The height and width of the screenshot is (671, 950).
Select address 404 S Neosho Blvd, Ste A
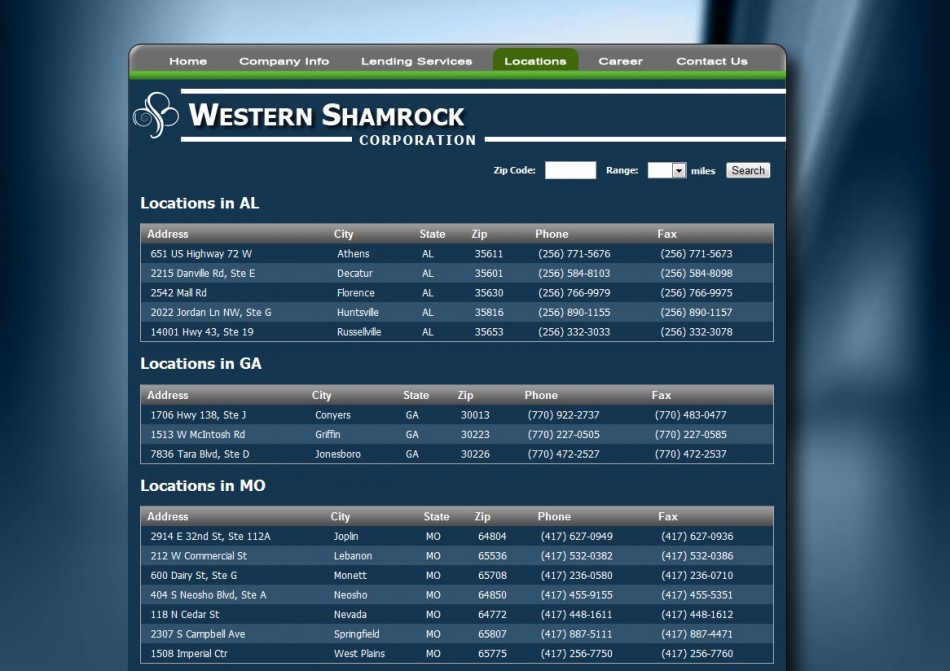coord(208,595)
